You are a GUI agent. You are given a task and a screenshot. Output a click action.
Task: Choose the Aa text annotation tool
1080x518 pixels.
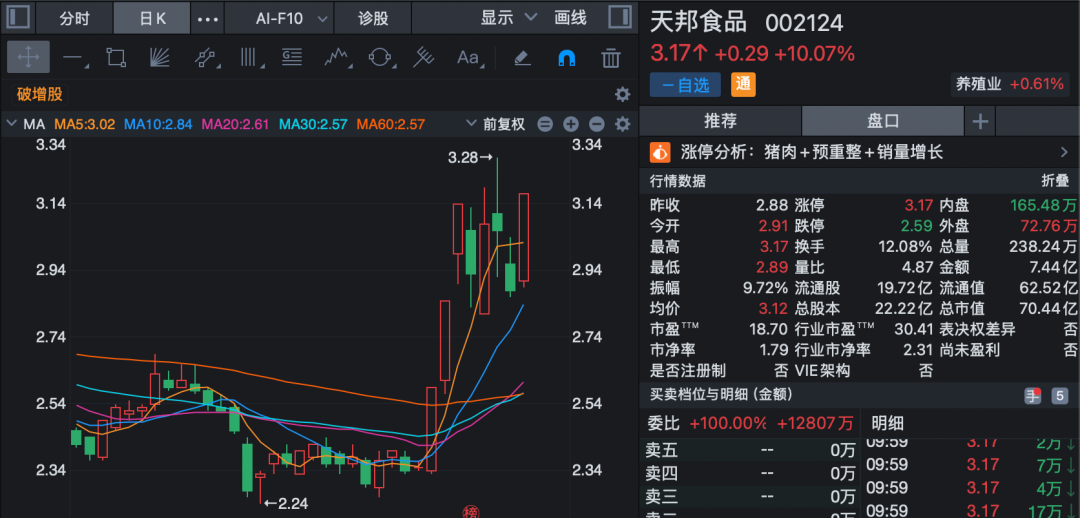pos(467,57)
